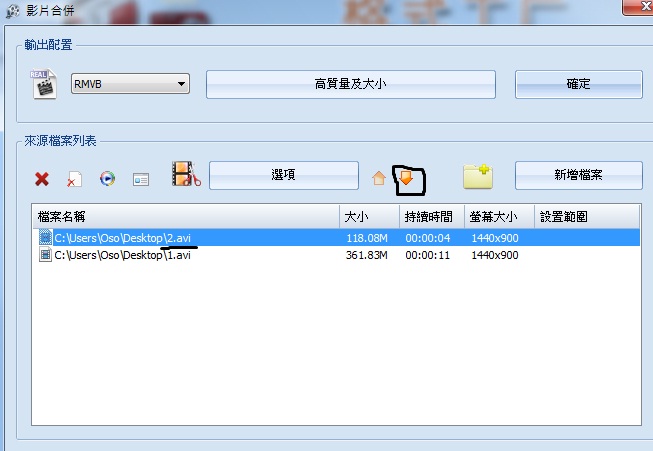Click the 設置範圍 column header
The image size is (653, 451).
pos(587,217)
